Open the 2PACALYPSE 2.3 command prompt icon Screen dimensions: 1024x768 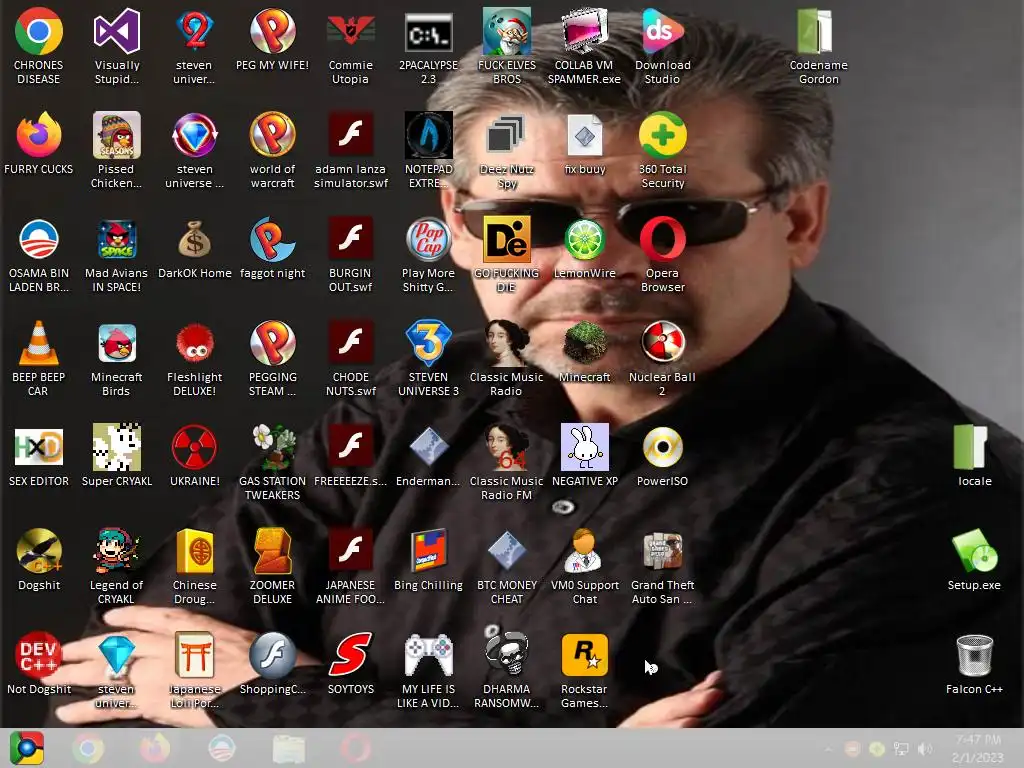coord(428,31)
